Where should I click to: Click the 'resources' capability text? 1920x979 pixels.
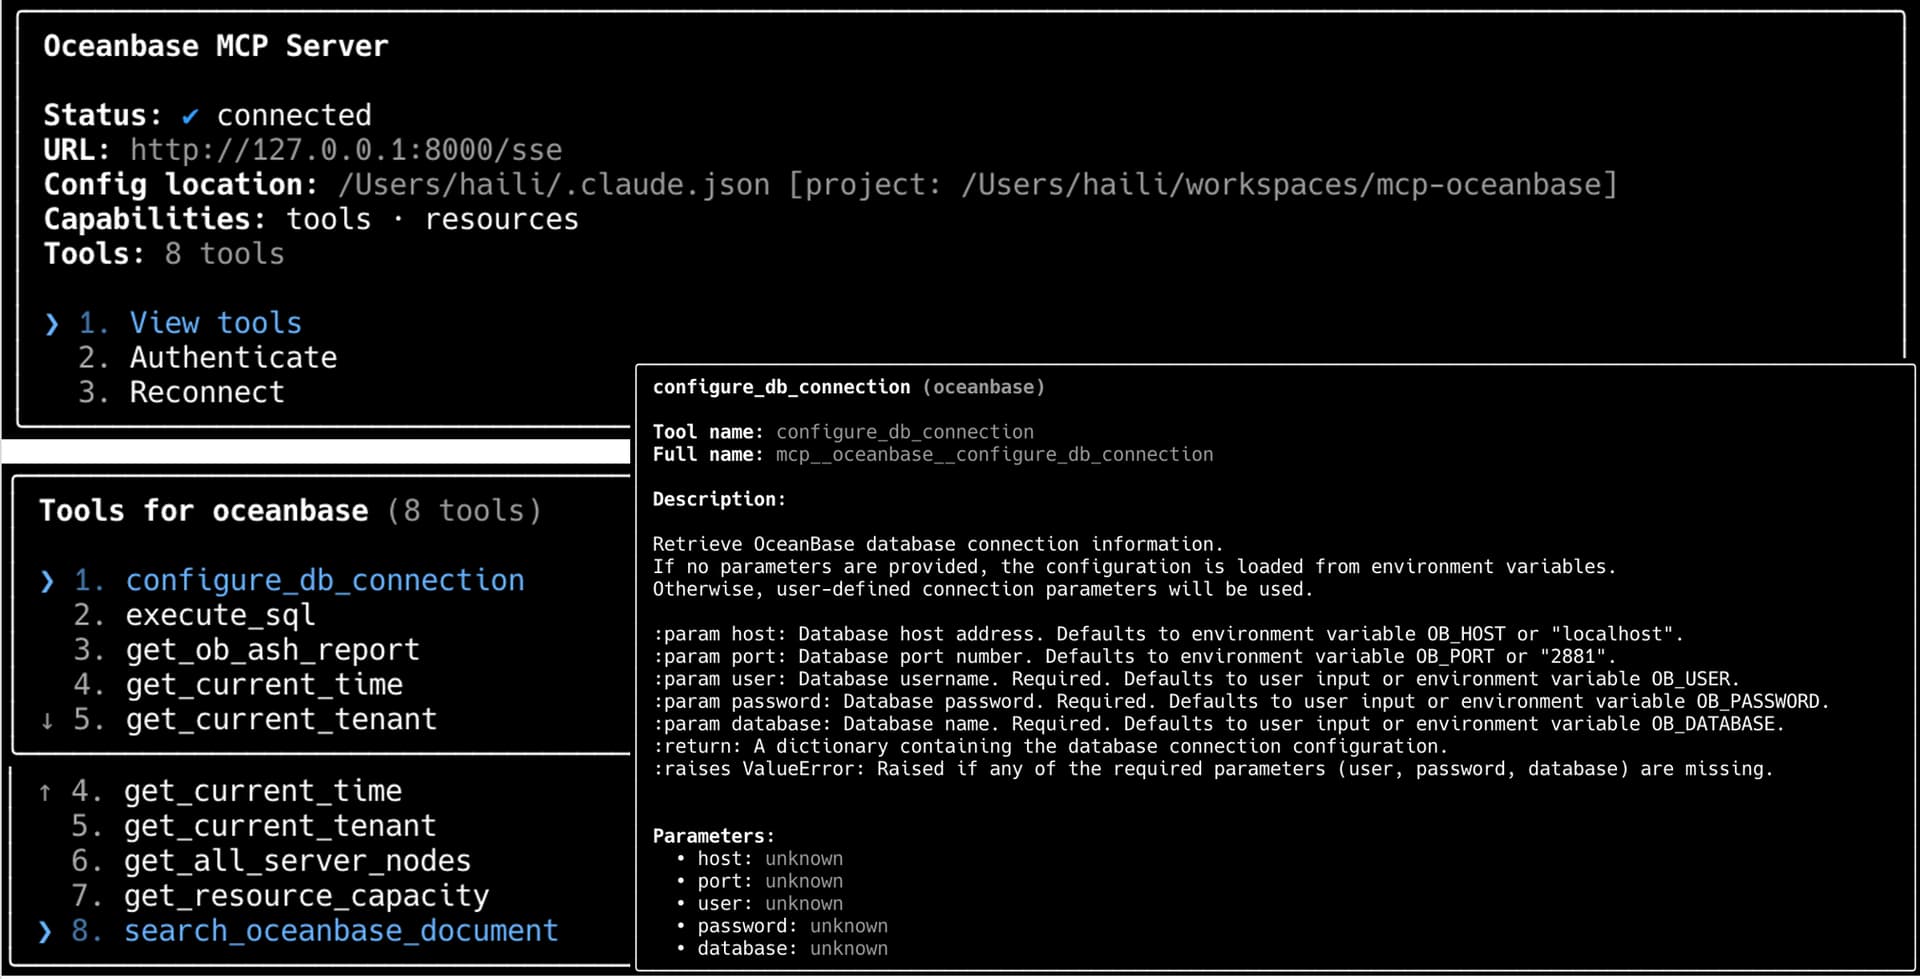[502, 220]
